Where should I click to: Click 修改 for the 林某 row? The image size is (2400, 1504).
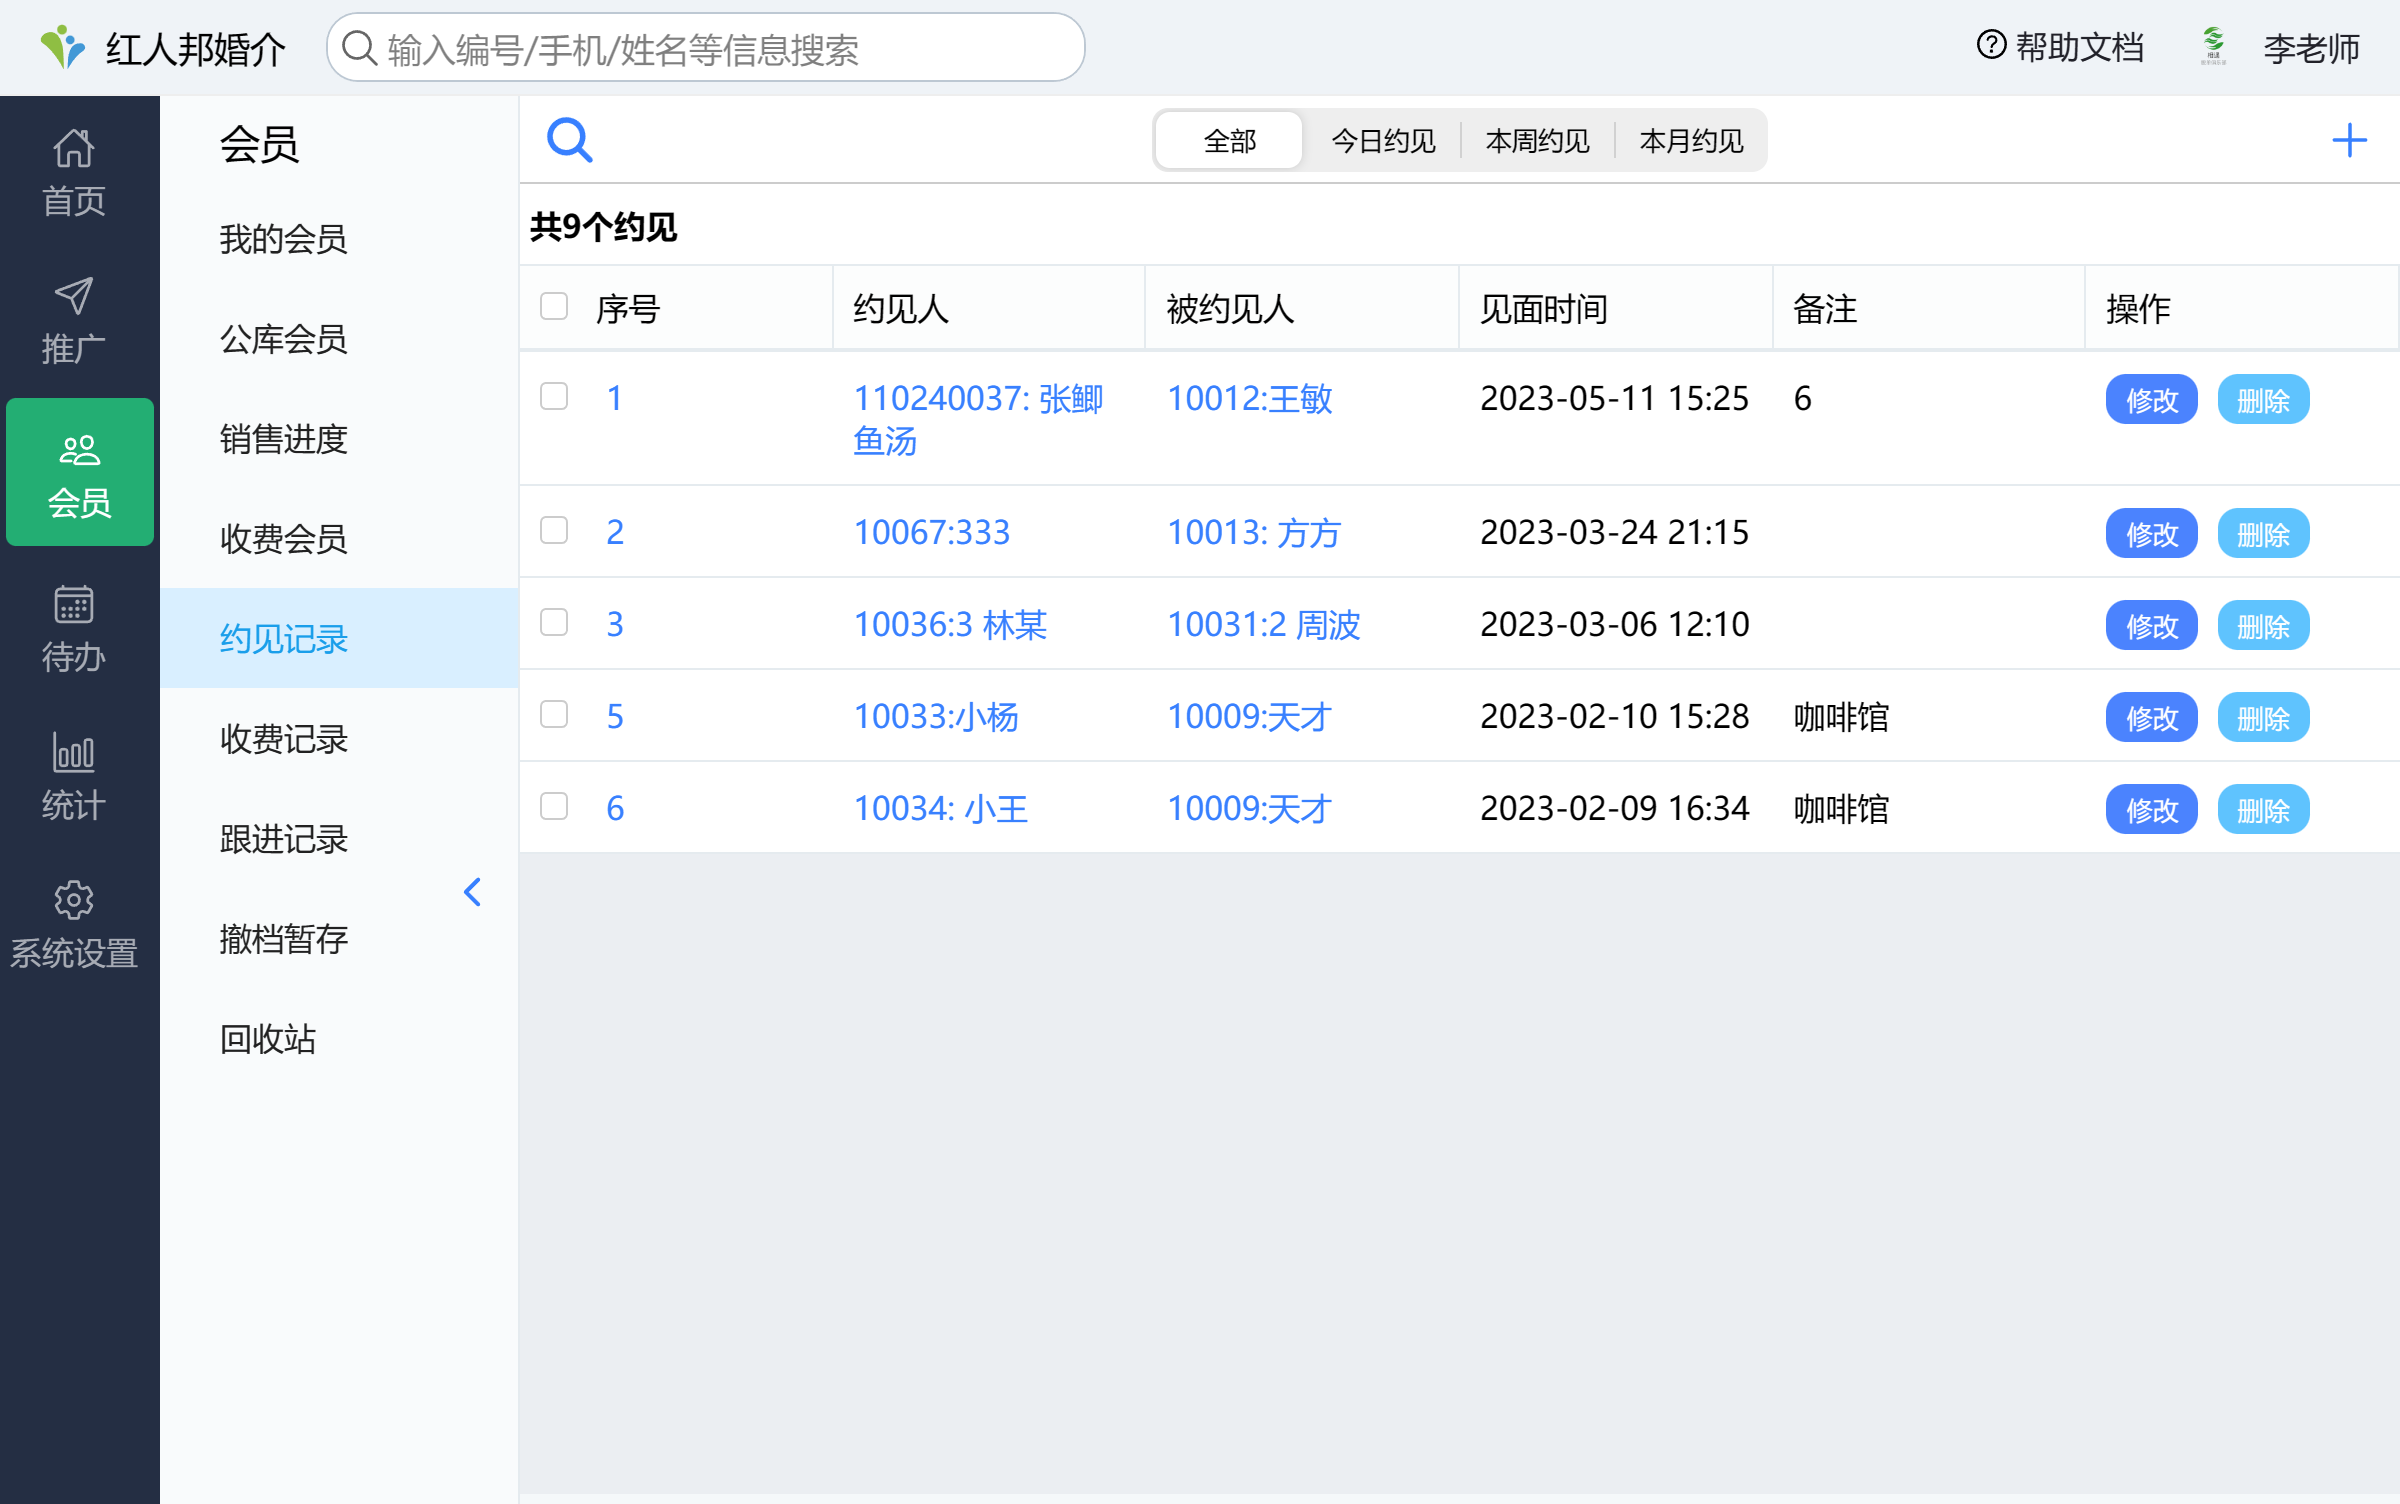click(2152, 625)
